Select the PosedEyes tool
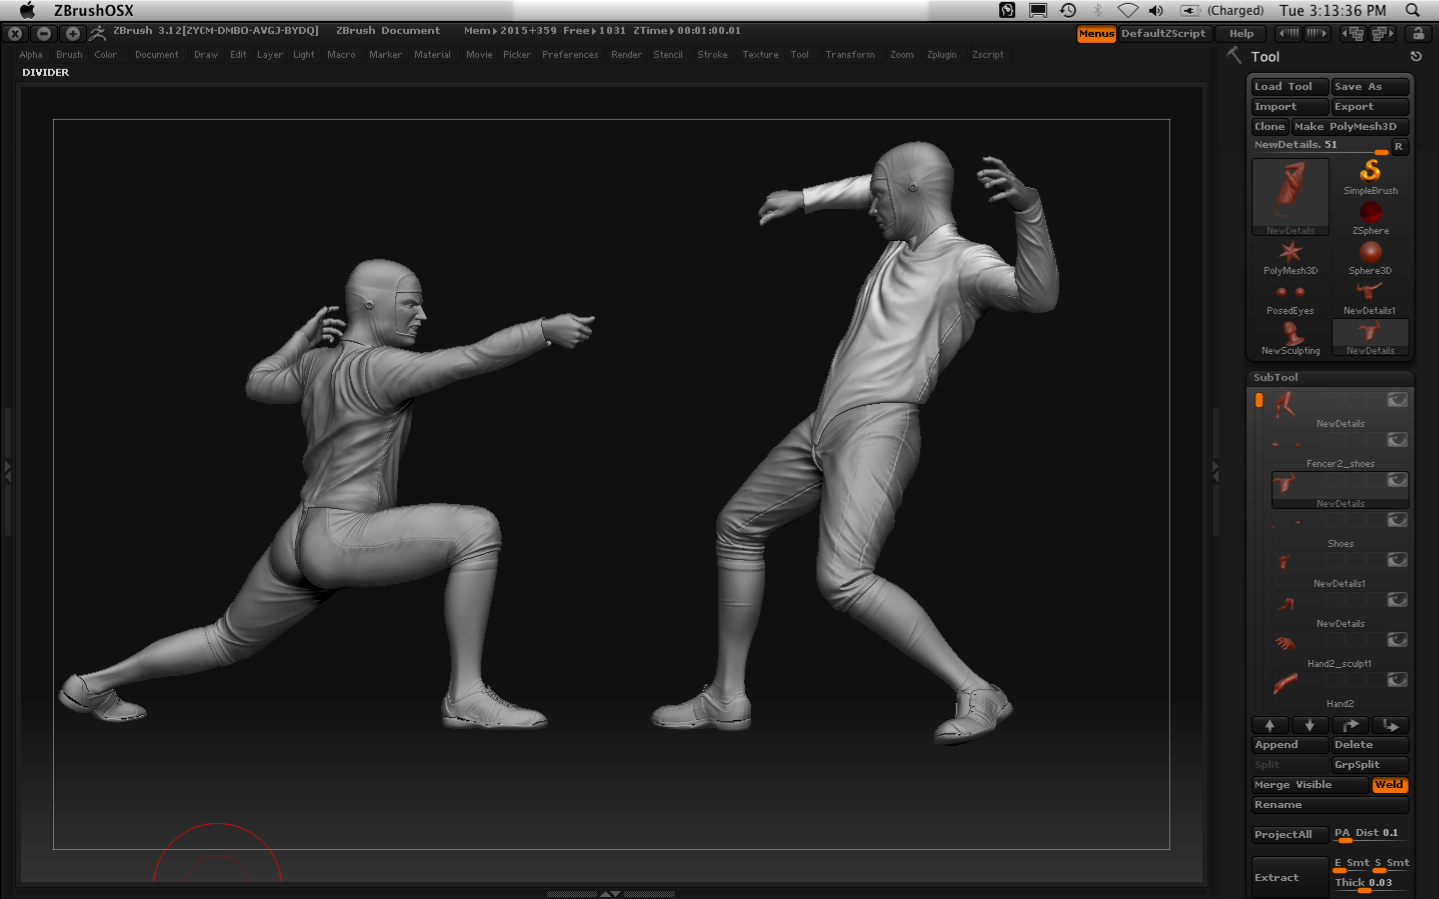Screen dimensions: 1439x899 1290,297
